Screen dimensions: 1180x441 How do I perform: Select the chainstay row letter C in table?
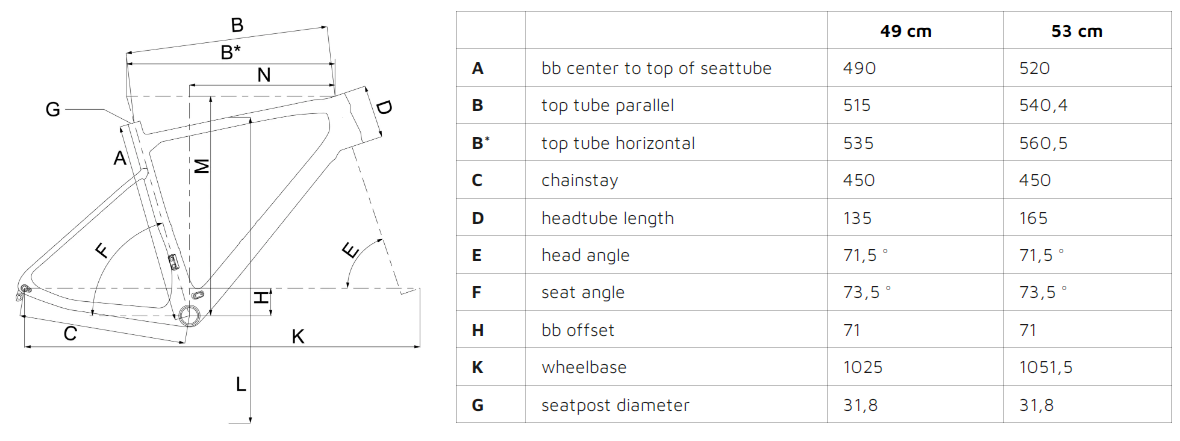(477, 181)
